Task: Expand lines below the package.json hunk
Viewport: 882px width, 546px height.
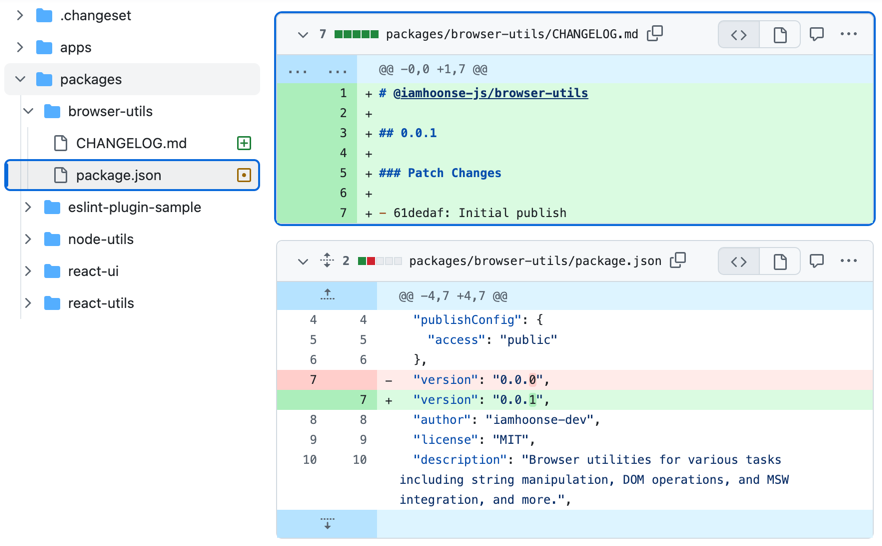Action: [327, 524]
